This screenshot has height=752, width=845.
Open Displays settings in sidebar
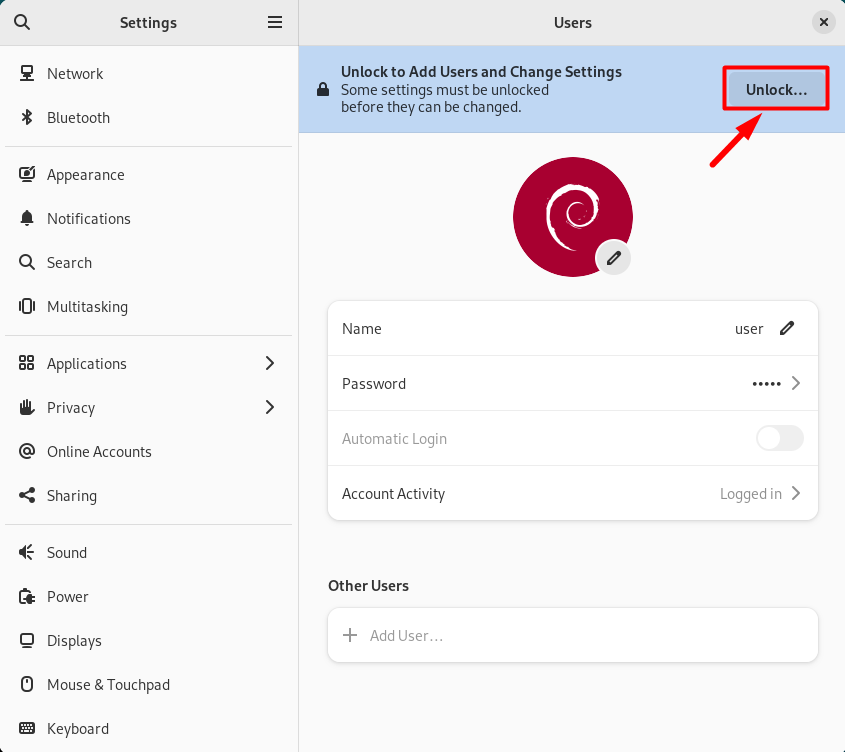click(x=149, y=640)
